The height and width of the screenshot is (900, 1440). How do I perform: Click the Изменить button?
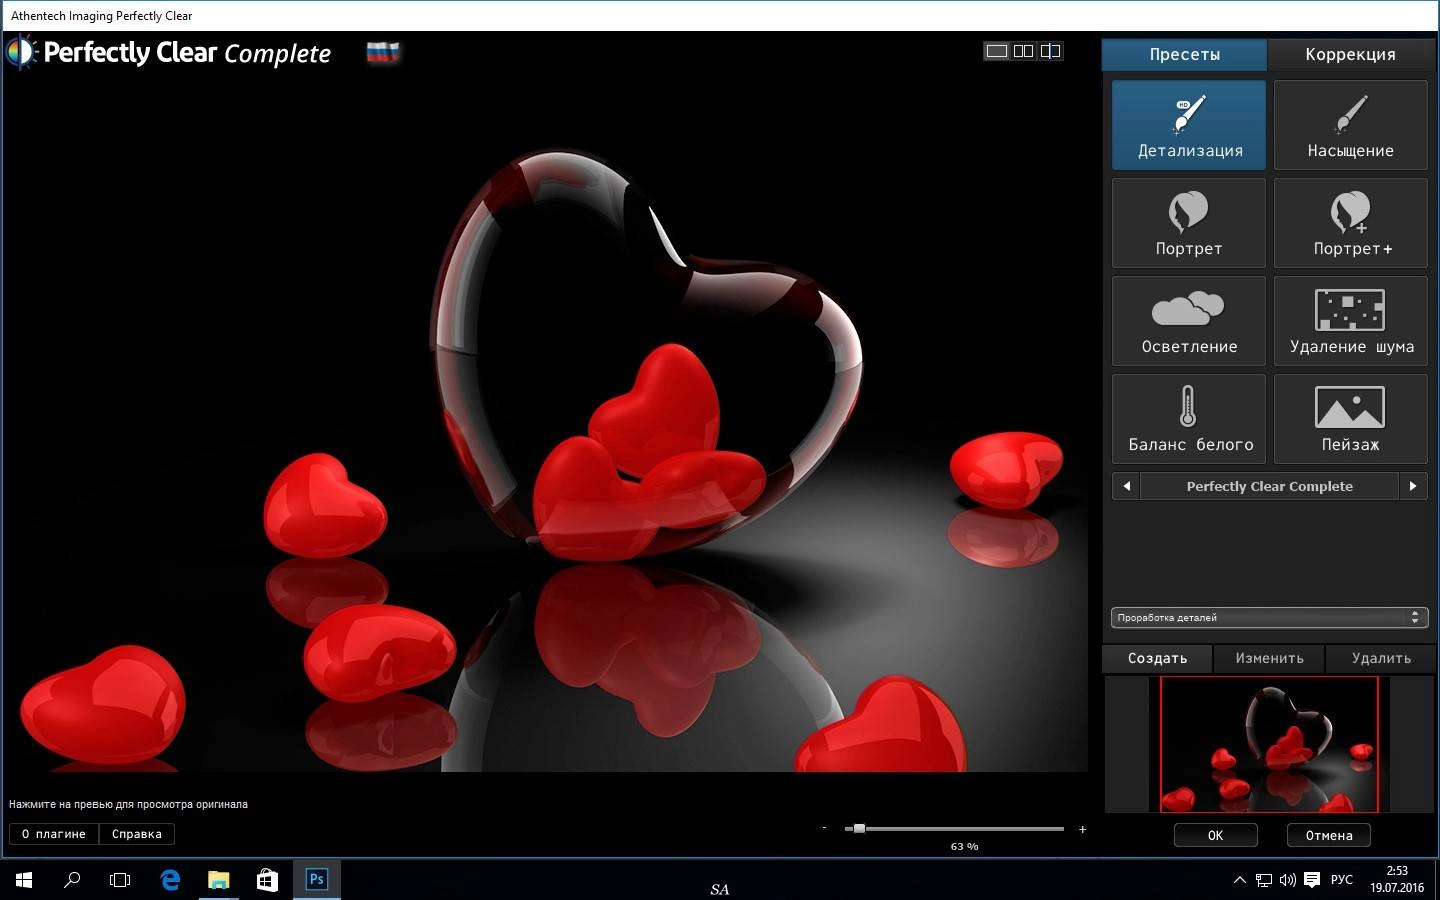(1270, 658)
